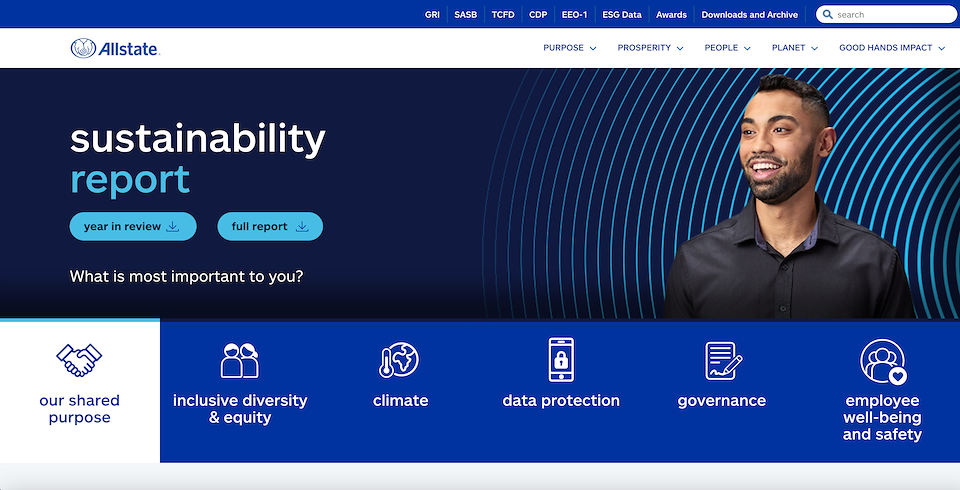
Task: Click the sustainability report heading
Action: coord(197,159)
